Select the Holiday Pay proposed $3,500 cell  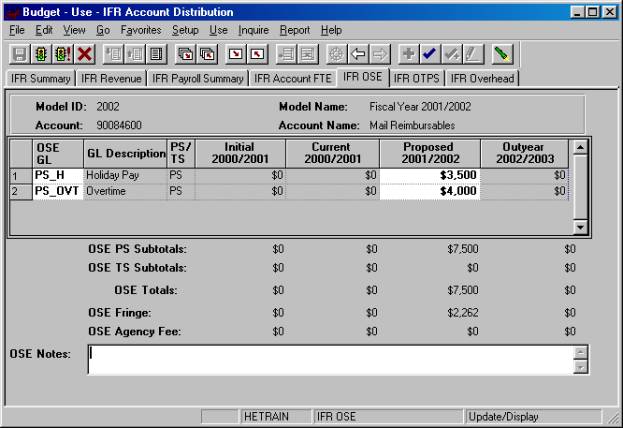pyautogui.click(x=425, y=175)
